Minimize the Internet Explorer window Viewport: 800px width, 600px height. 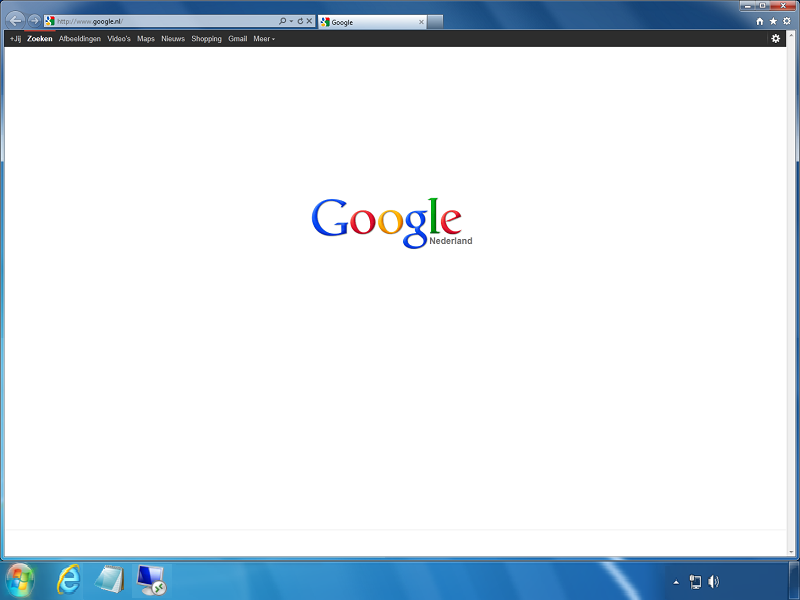pos(748,6)
